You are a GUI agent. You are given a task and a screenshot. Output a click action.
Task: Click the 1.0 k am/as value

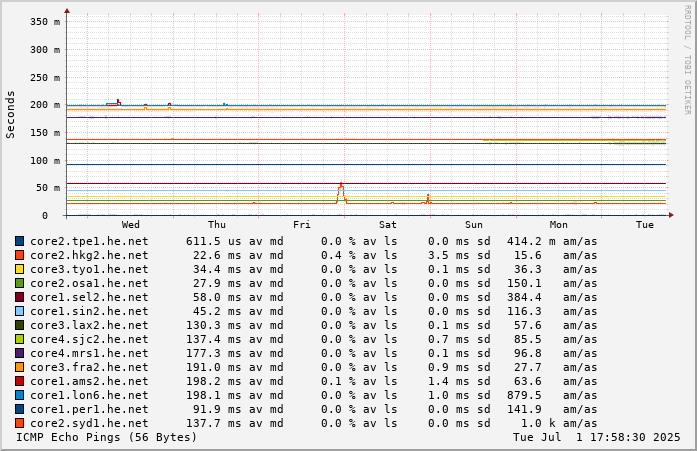538,423
